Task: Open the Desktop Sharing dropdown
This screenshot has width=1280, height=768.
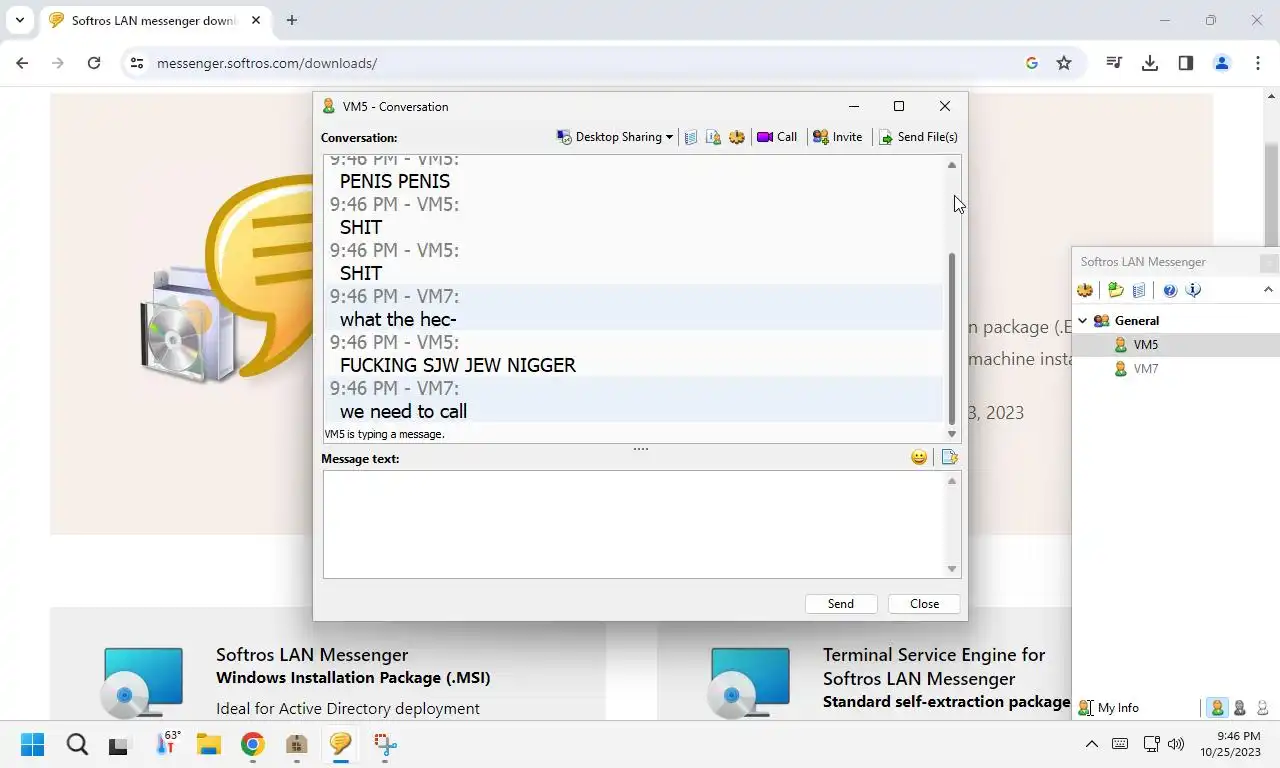Action: click(x=615, y=137)
